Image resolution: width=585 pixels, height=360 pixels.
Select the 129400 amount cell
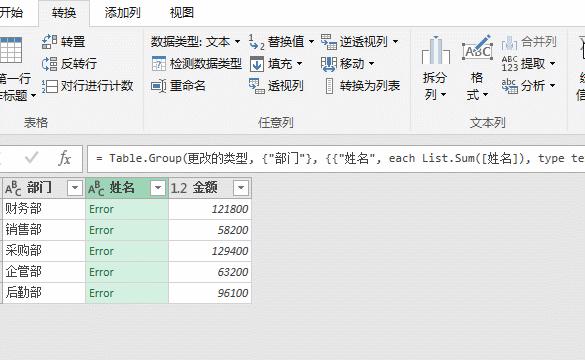point(210,251)
